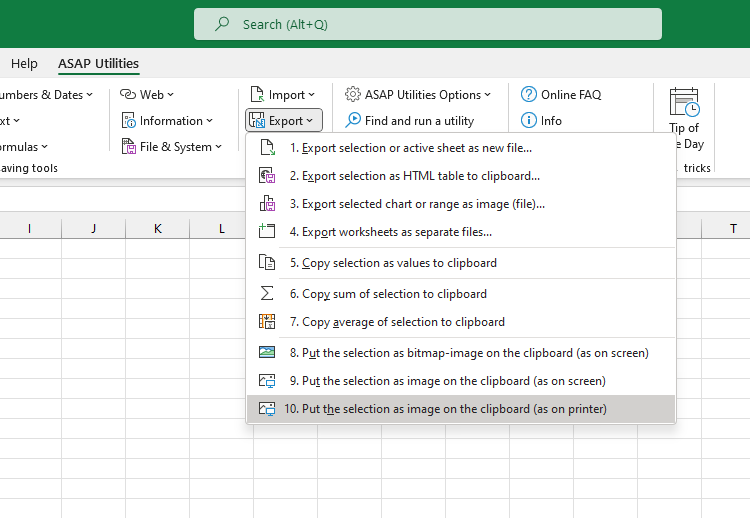Click the Find and run utility icon
Screen dimensions: 750x518
tap(353, 120)
